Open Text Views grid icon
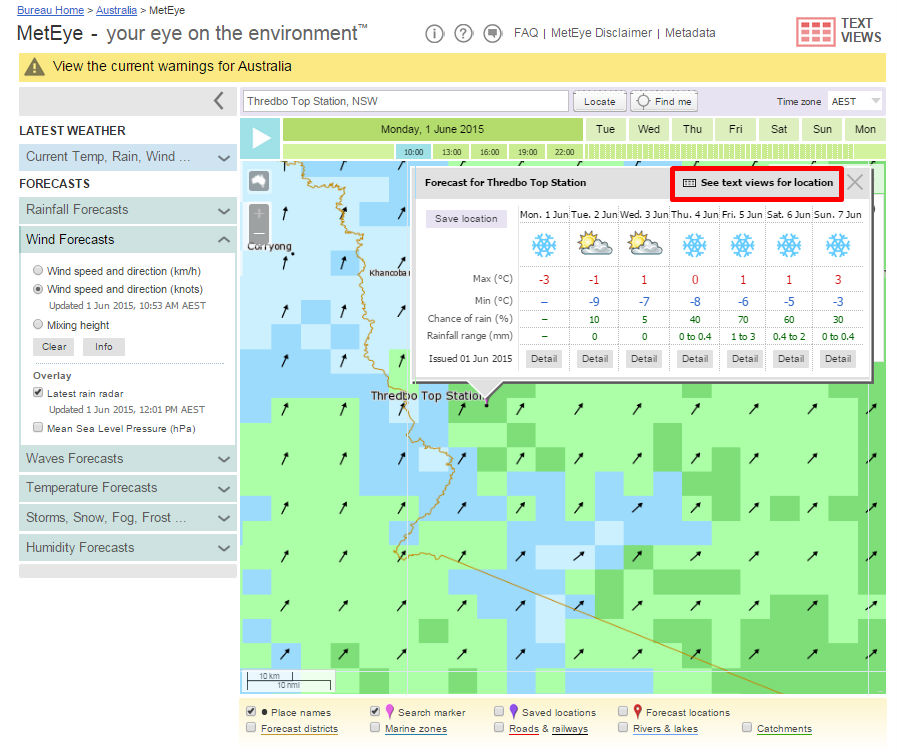This screenshot has width=898, height=752. point(815,32)
